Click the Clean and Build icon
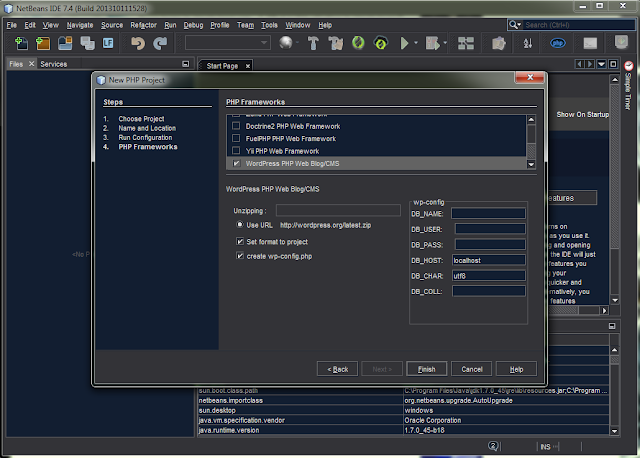 coord(336,43)
